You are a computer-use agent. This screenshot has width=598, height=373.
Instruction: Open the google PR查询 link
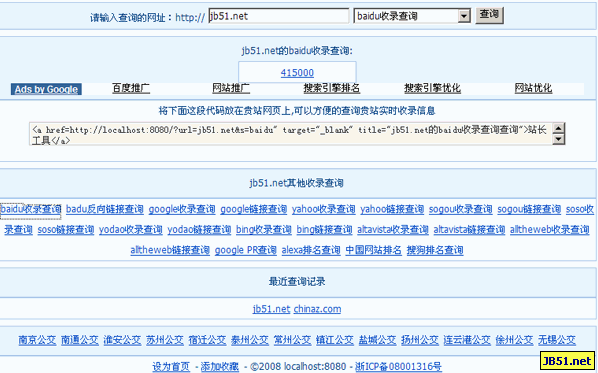pyautogui.click(x=246, y=251)
